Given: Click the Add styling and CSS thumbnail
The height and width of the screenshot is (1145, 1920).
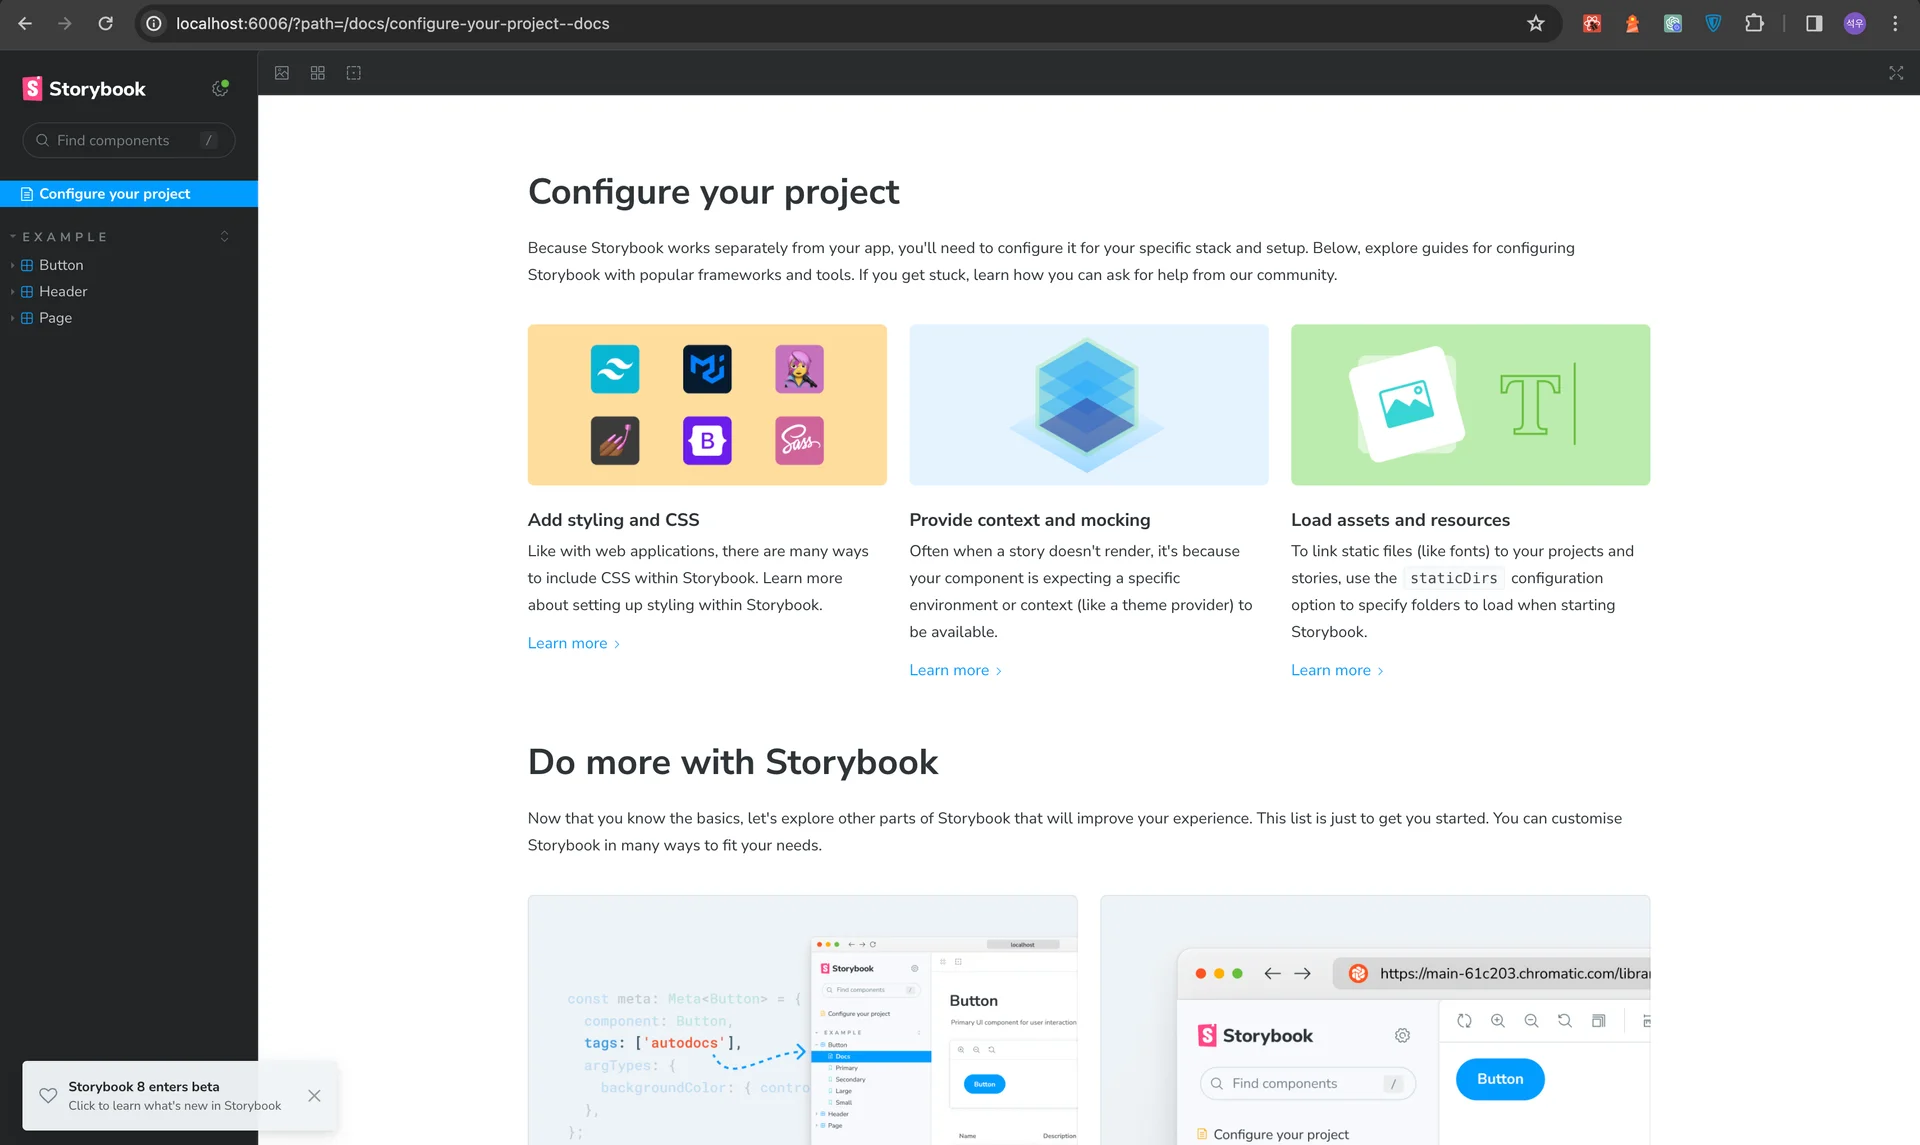Looking at the screenshot, I should [707, 405].
